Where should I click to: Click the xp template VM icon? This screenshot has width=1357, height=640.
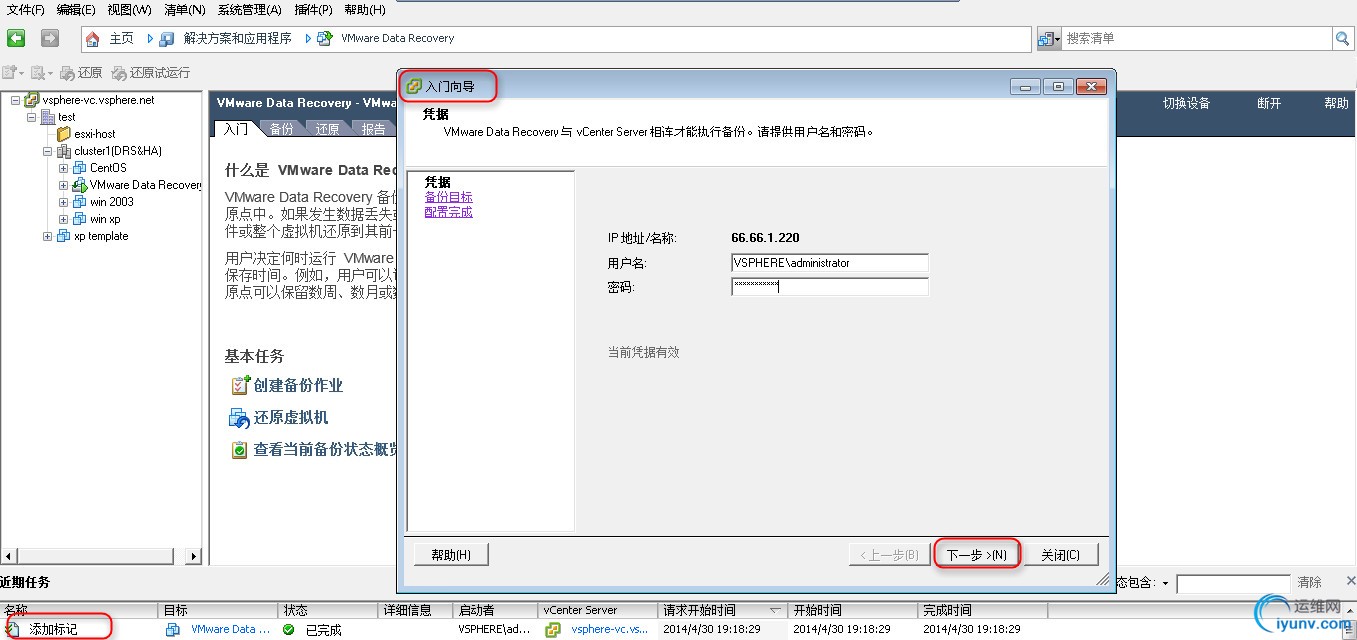(x=64, y=236)
